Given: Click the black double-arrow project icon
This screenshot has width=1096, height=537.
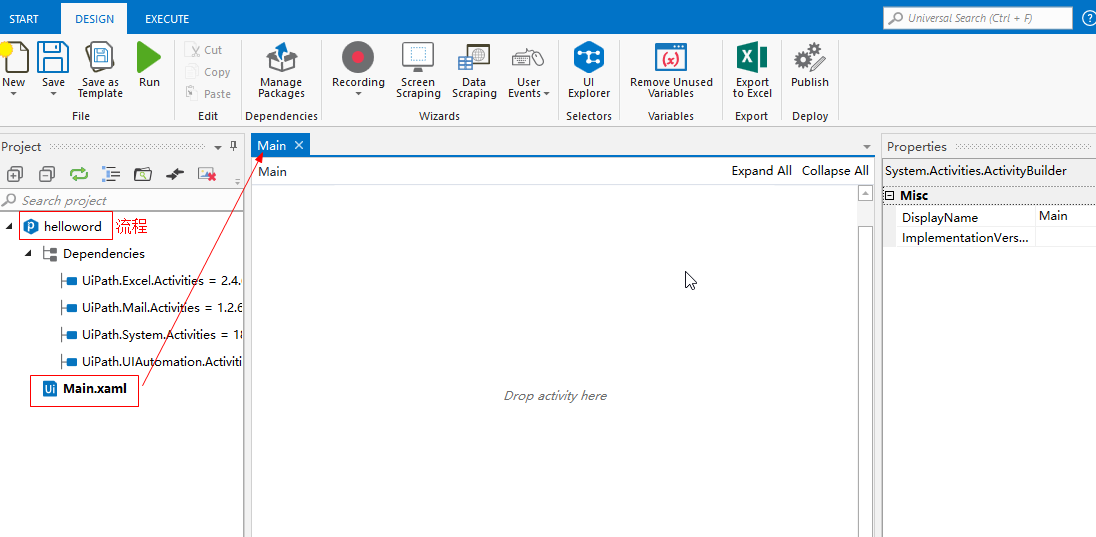Looking at the screenshot, I should coord(175,173).
